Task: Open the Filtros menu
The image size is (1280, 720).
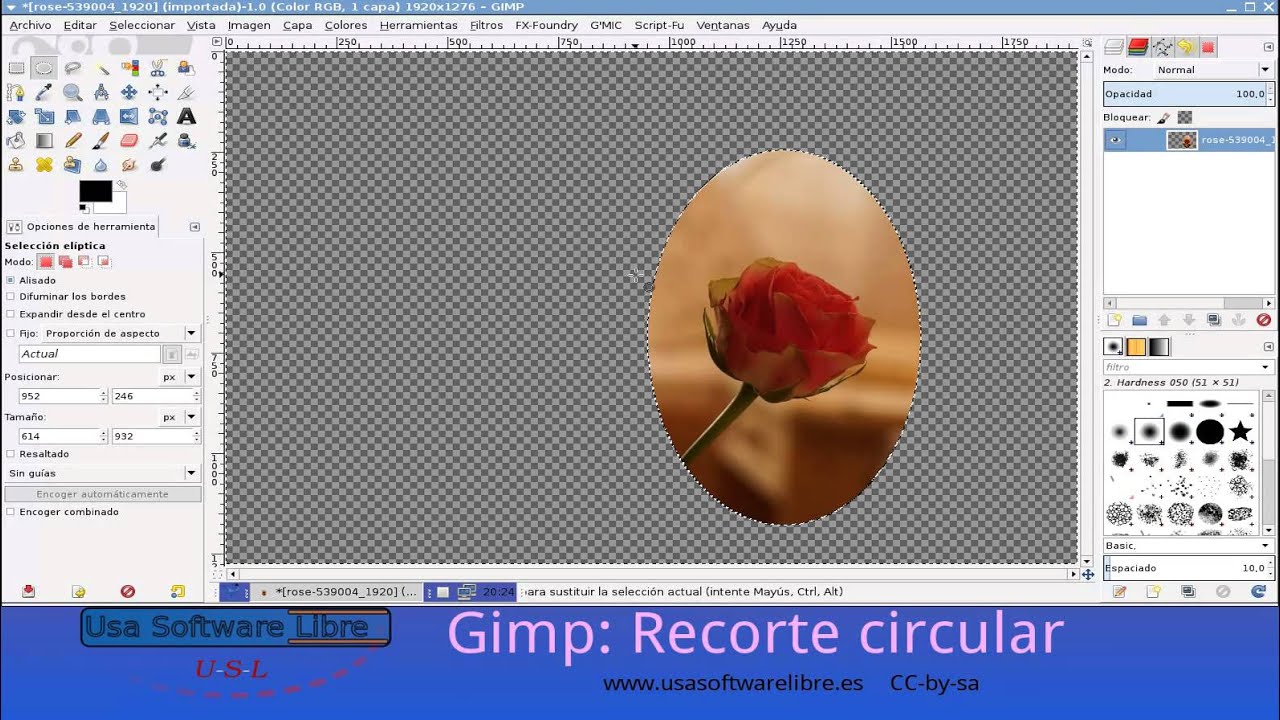Action: click(486, 25)
